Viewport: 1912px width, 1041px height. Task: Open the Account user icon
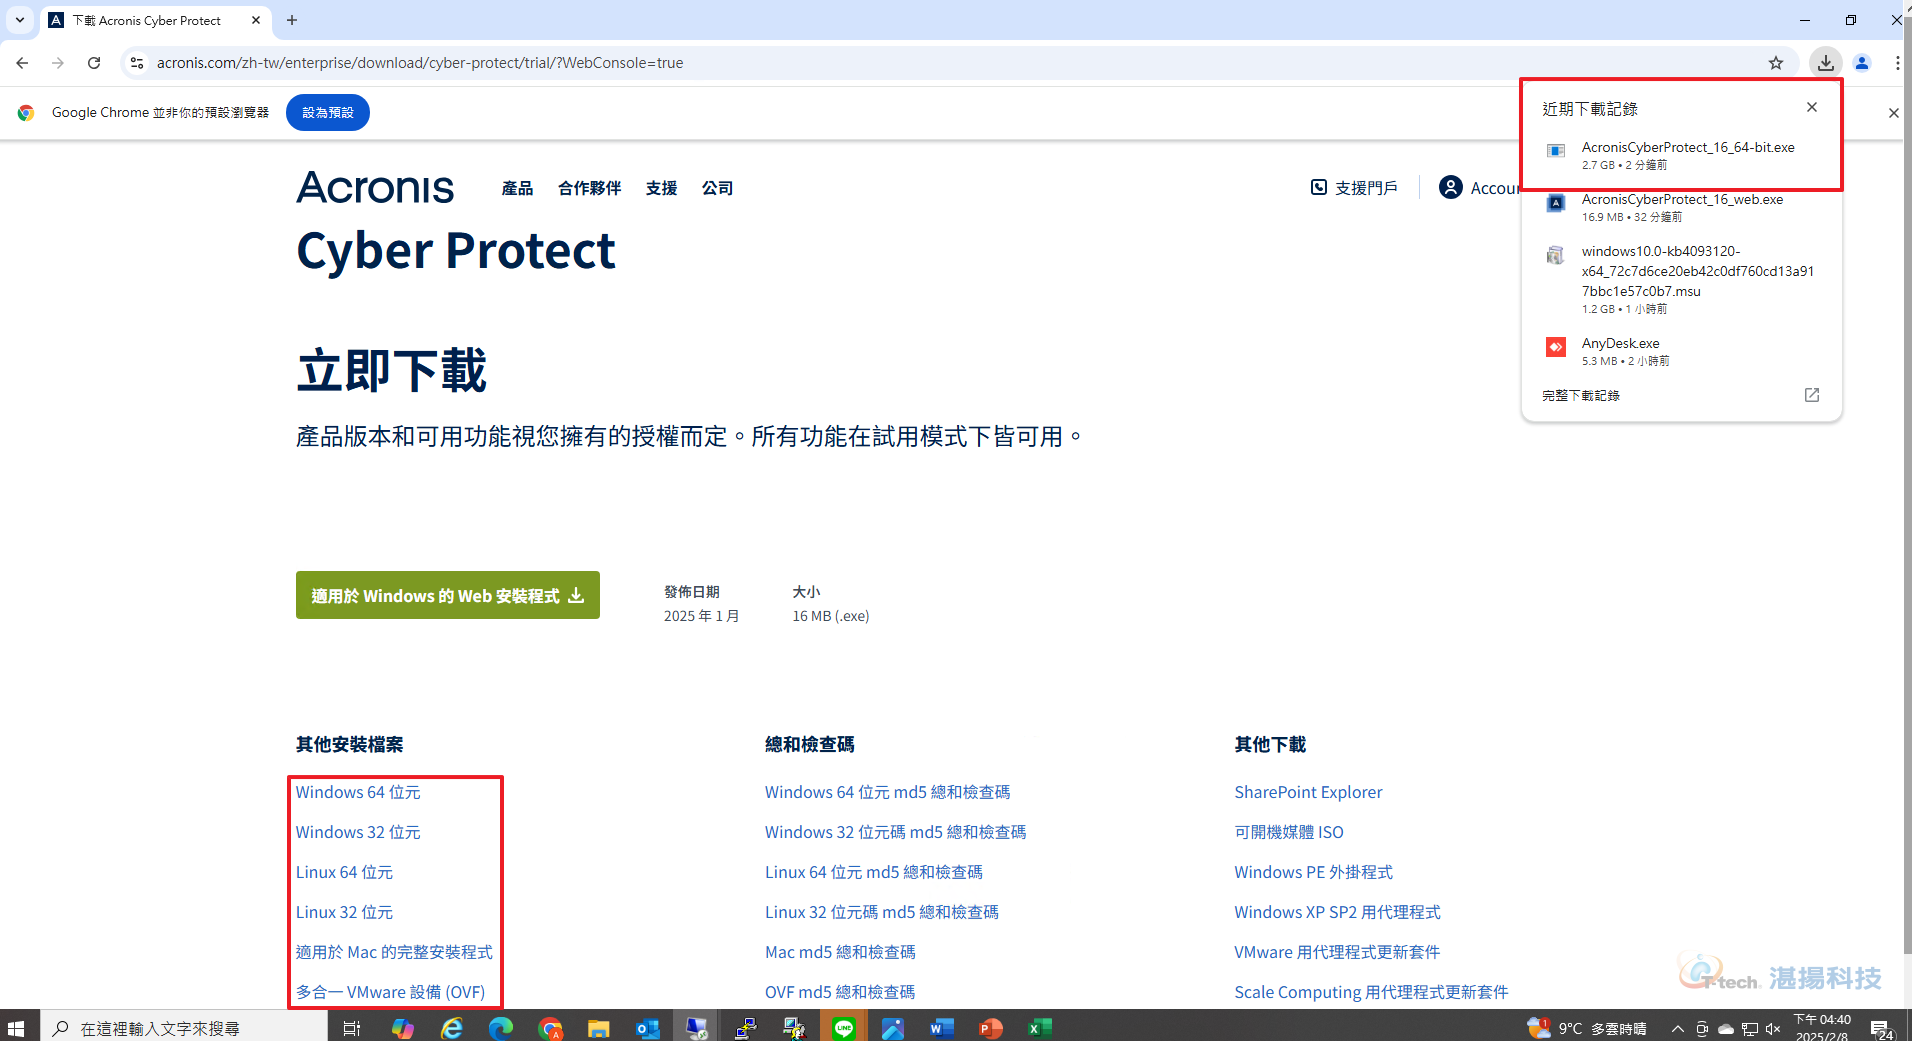coord(1450,187)
